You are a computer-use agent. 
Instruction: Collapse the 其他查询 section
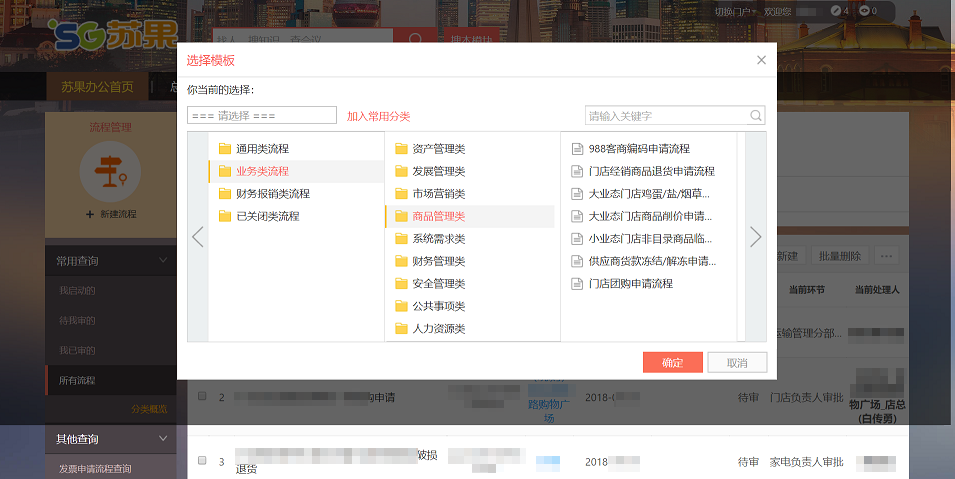point(163,438)
